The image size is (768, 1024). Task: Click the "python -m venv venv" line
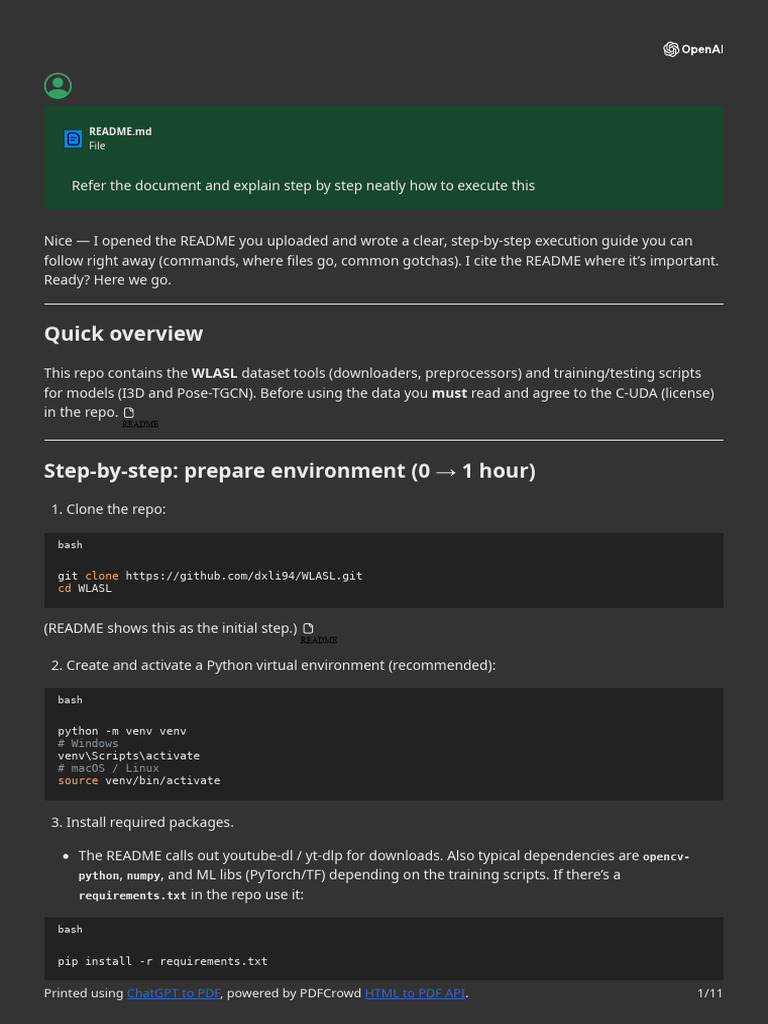(x=122, y=731)
